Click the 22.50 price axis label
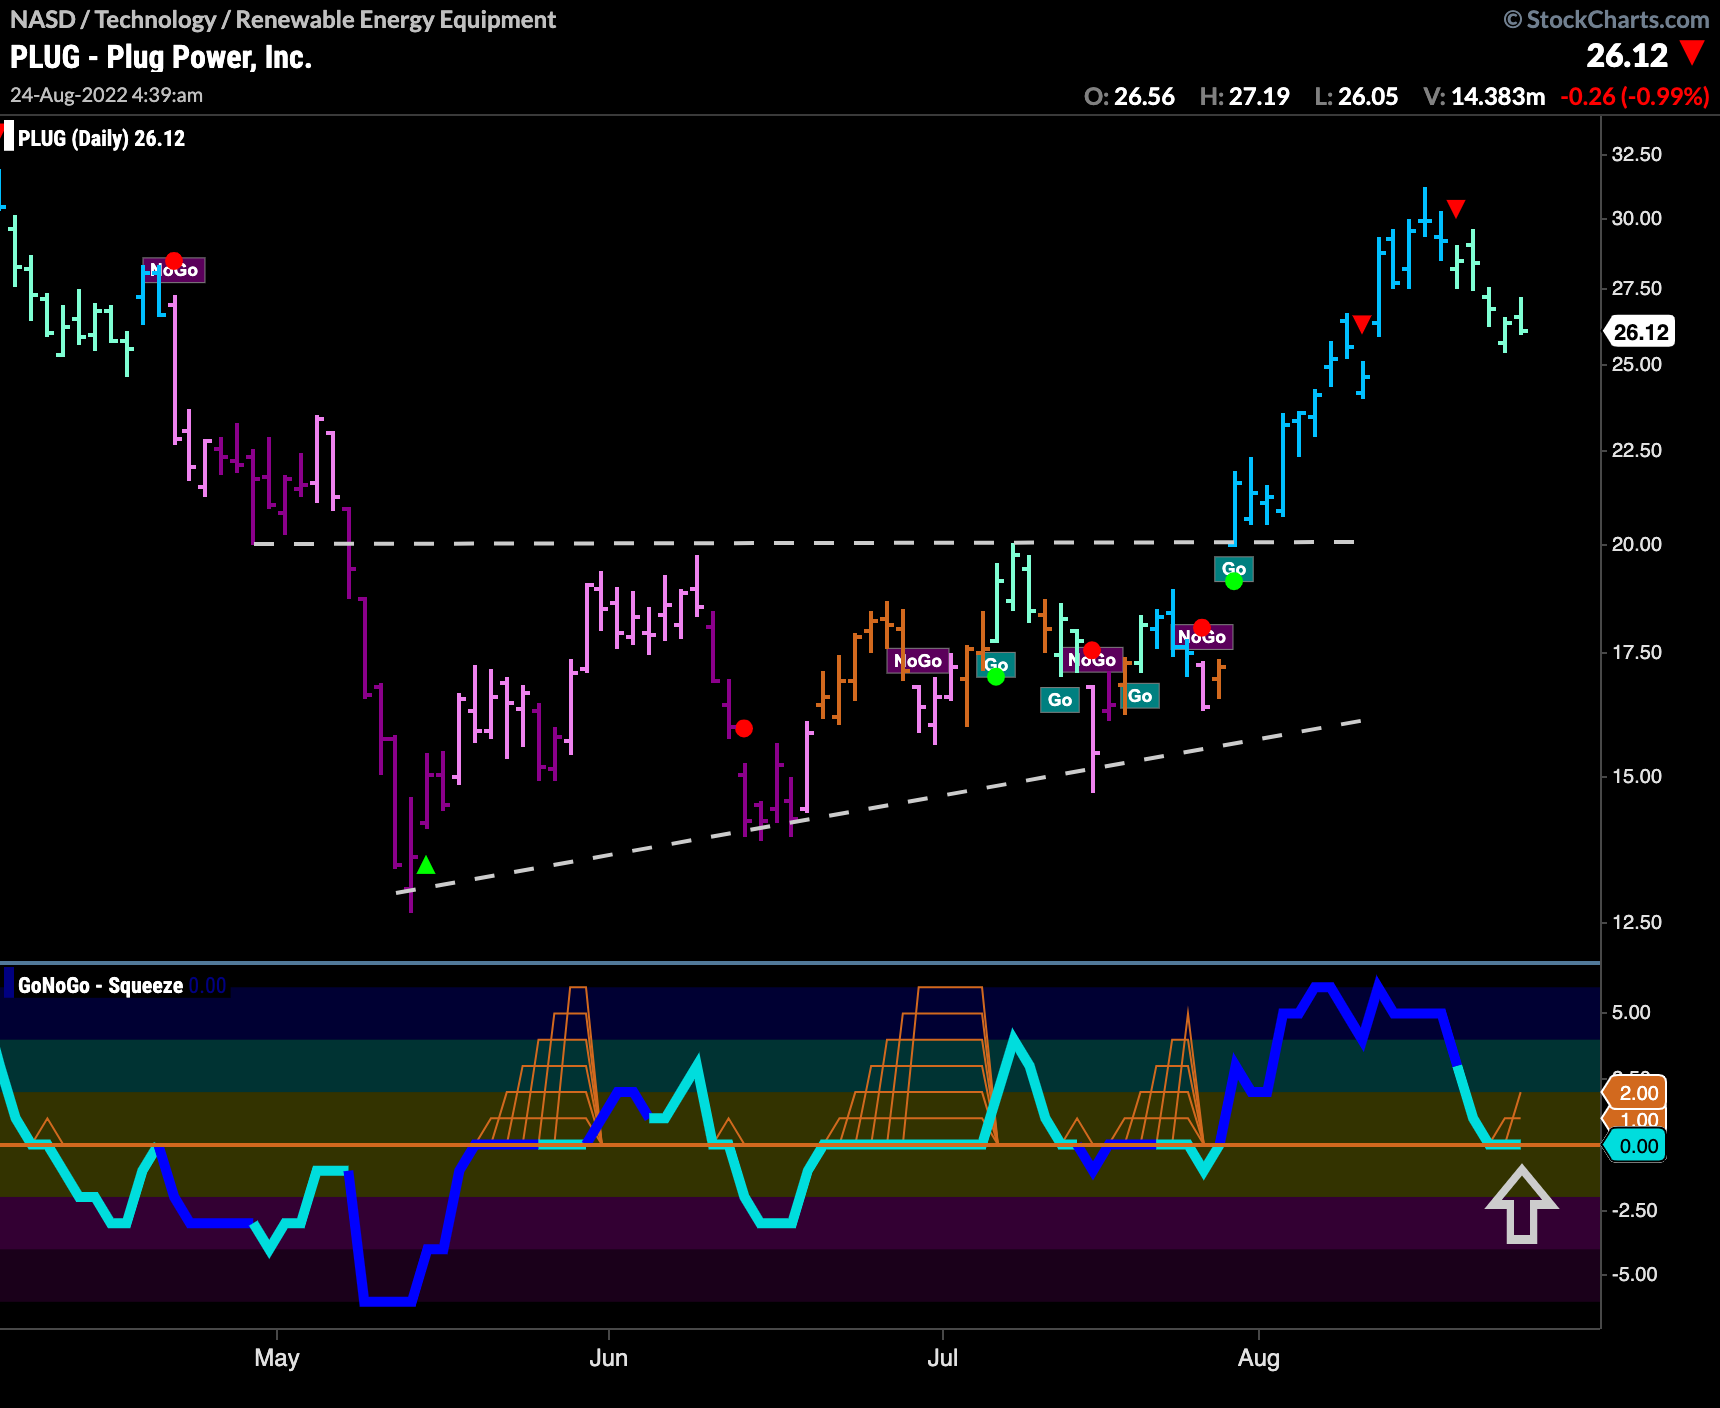The width and height of the screenshot is (1720, 1408). click(1637, 450)
